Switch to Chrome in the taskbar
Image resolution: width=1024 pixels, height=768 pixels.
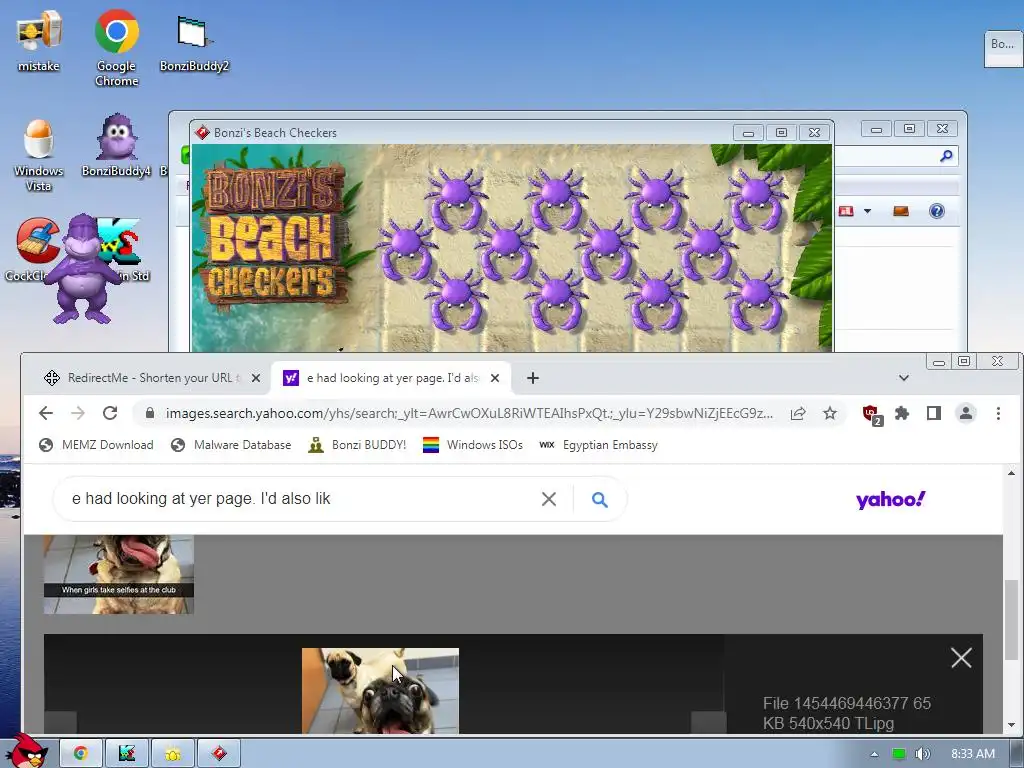click(80, 754)
